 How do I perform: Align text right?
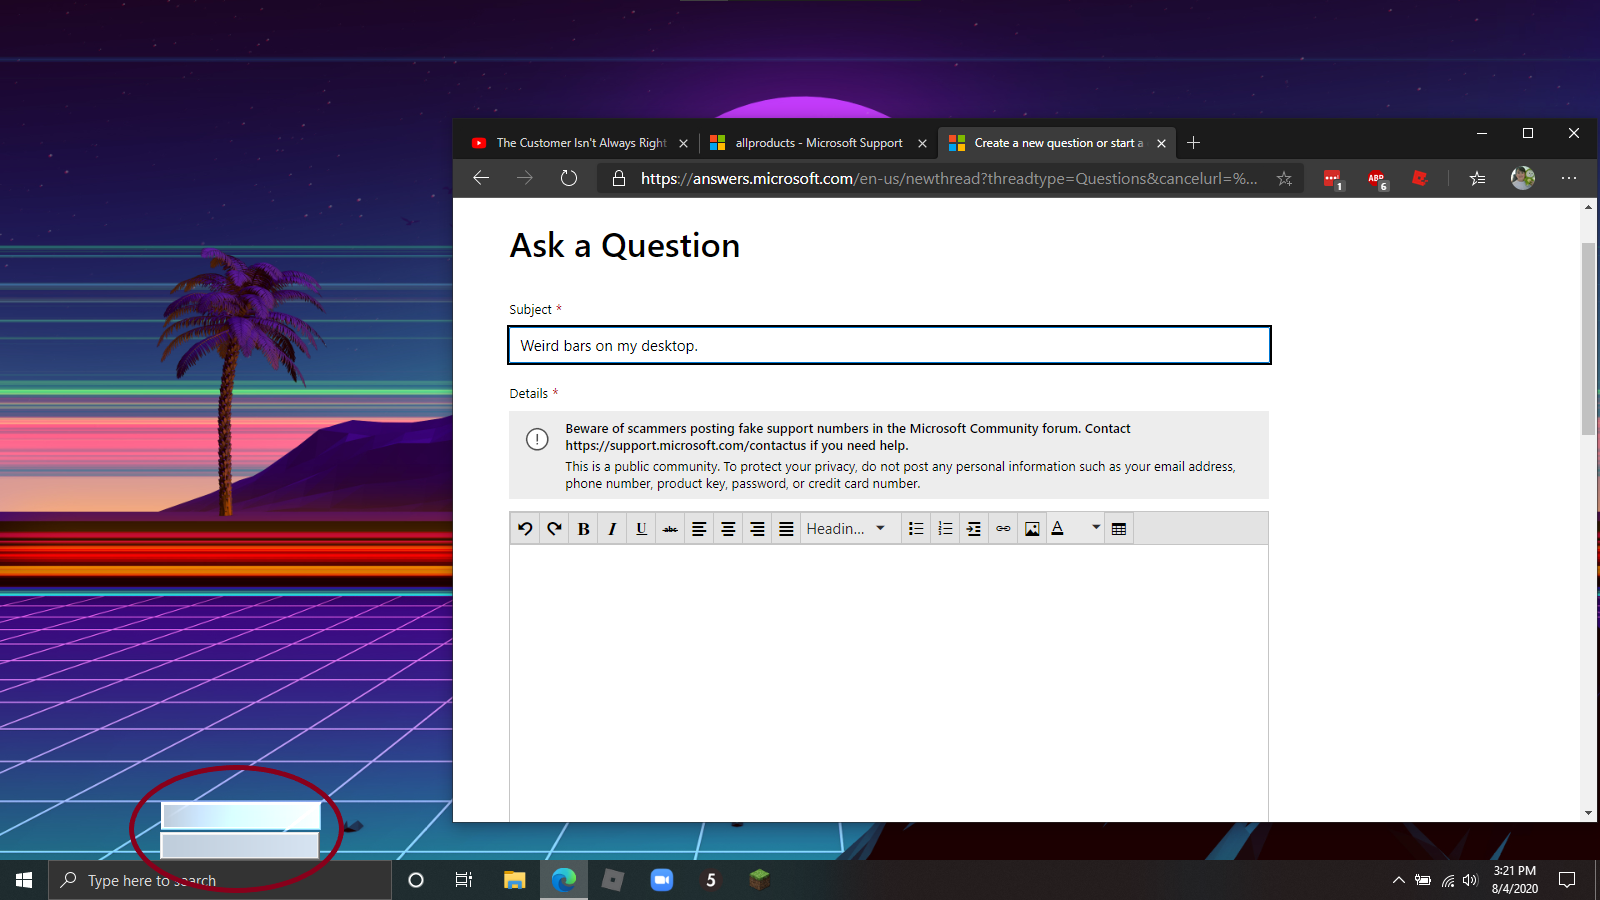coord(757,529)
